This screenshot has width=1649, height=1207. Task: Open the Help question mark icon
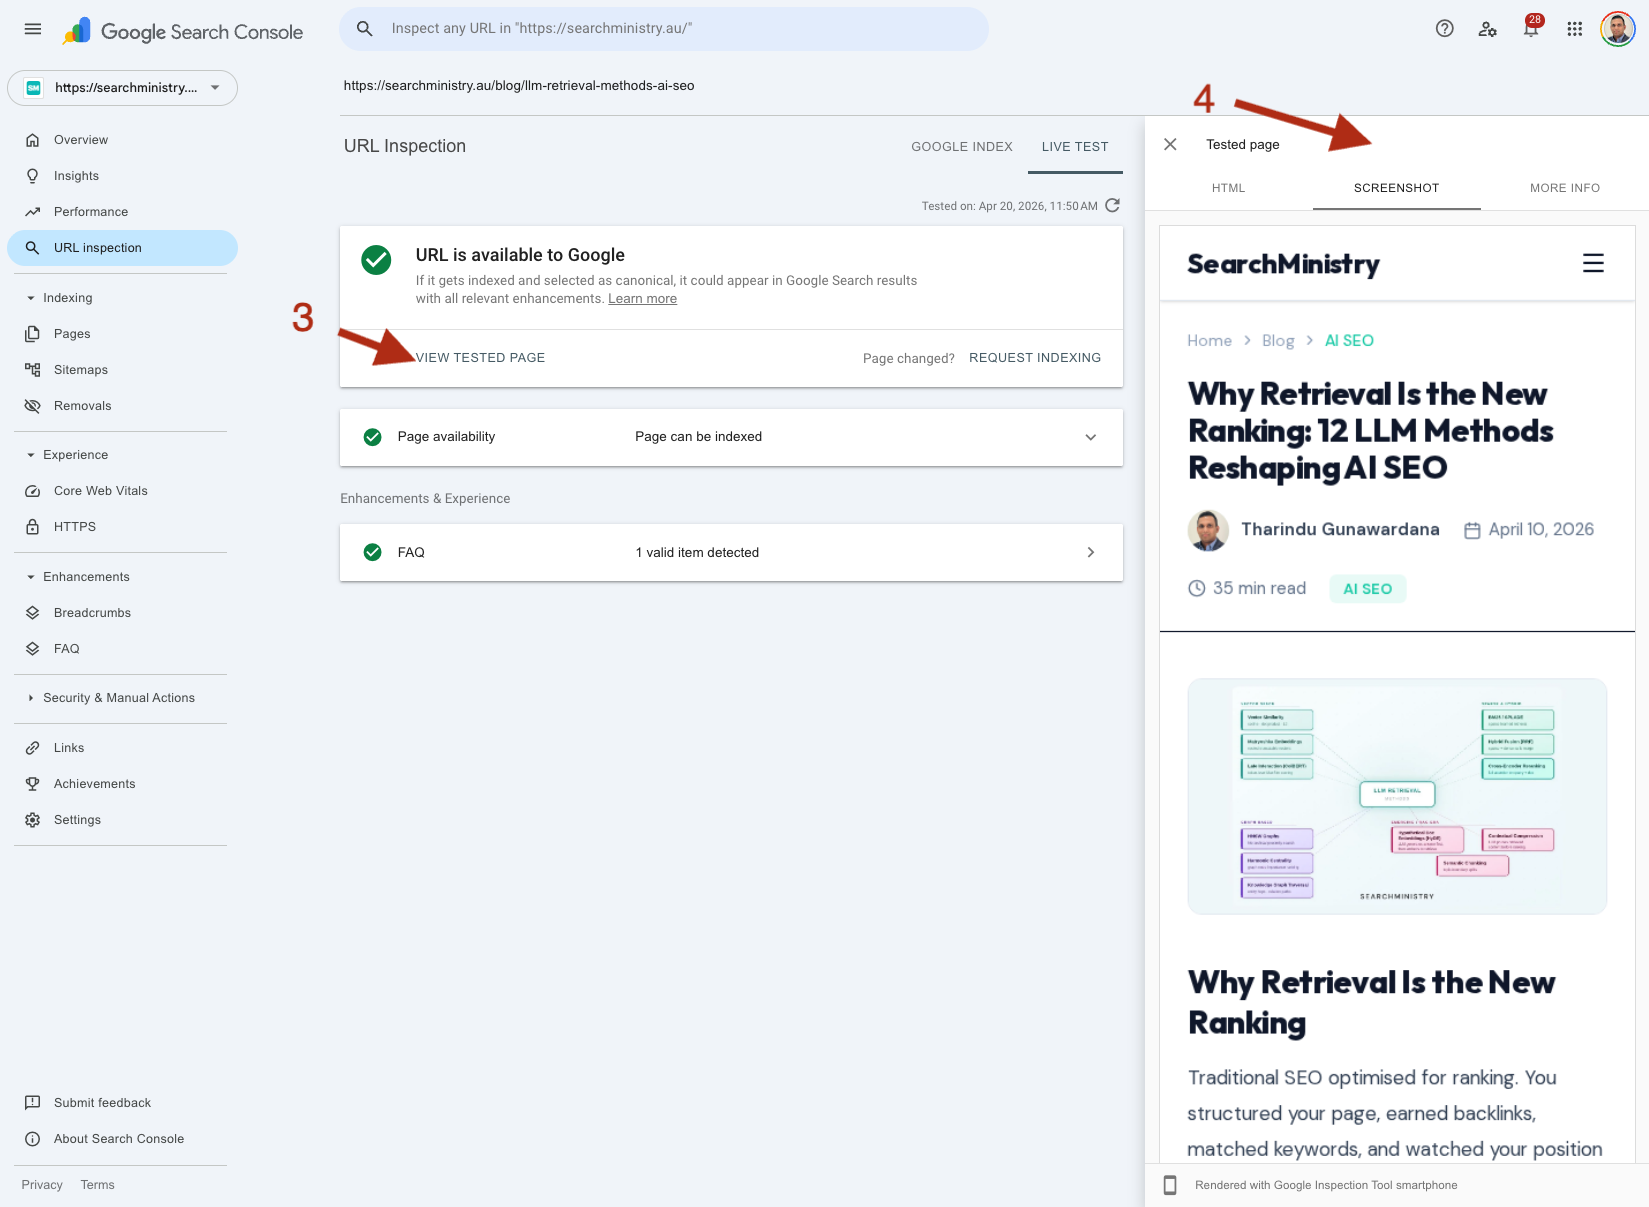[1444, 29]
